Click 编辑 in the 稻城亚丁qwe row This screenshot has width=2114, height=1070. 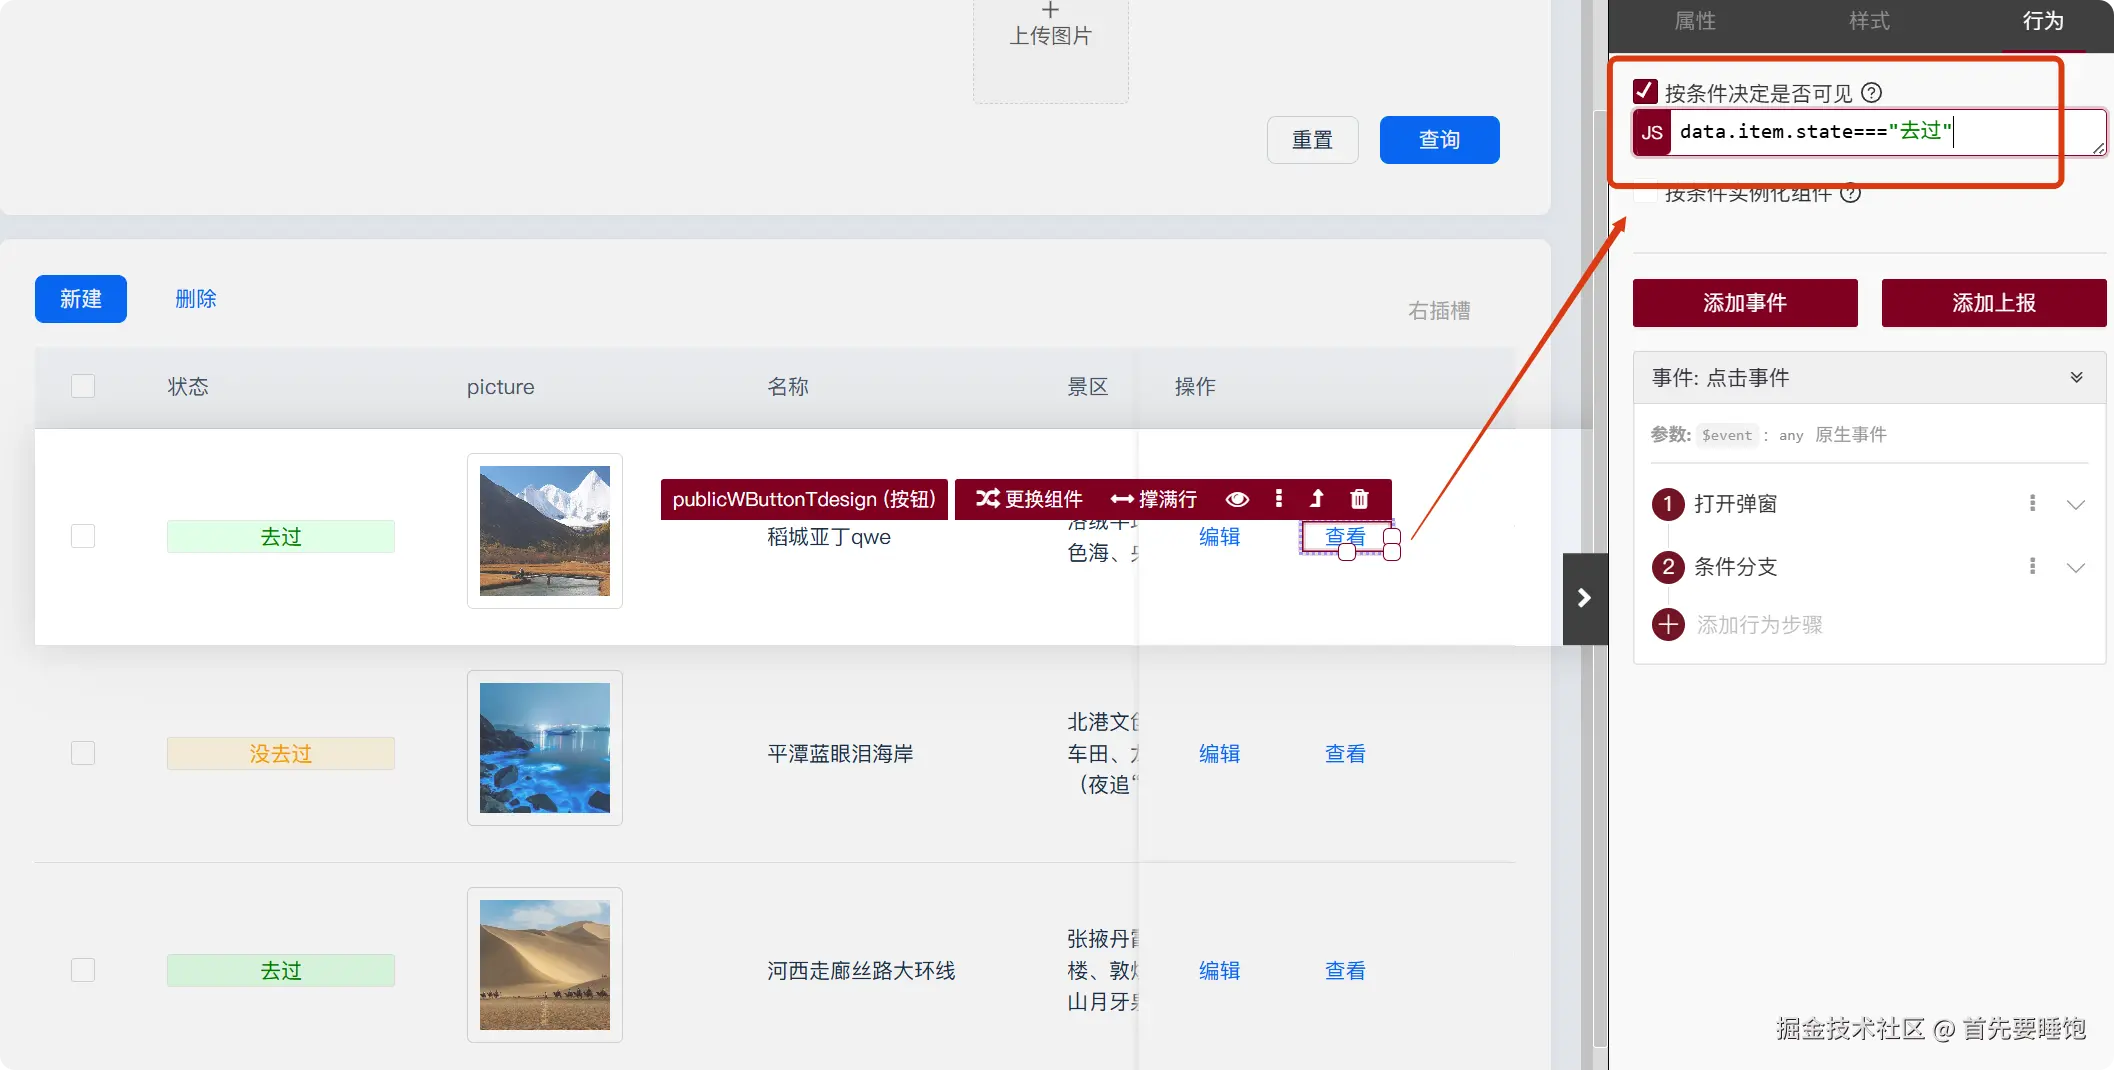click(x=1220, y=537)
